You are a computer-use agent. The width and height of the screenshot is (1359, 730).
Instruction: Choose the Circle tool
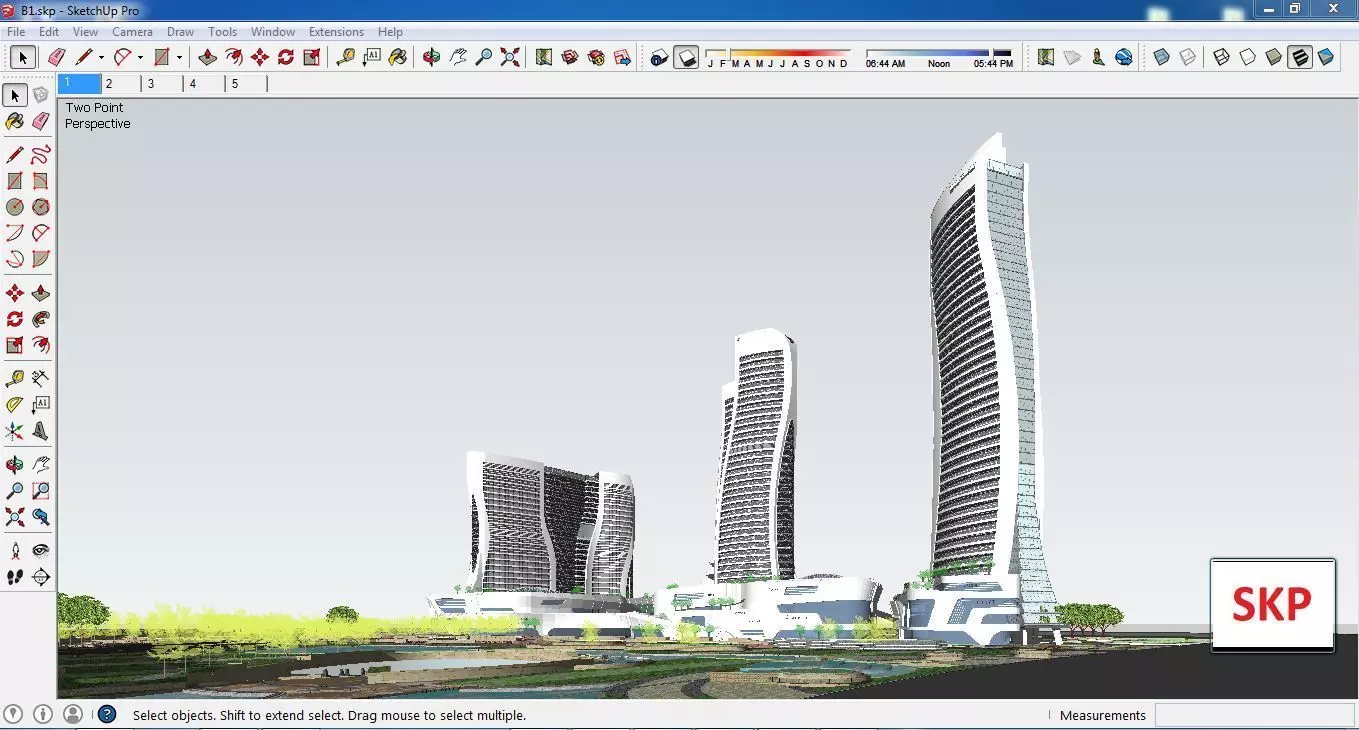coord(14,207)
